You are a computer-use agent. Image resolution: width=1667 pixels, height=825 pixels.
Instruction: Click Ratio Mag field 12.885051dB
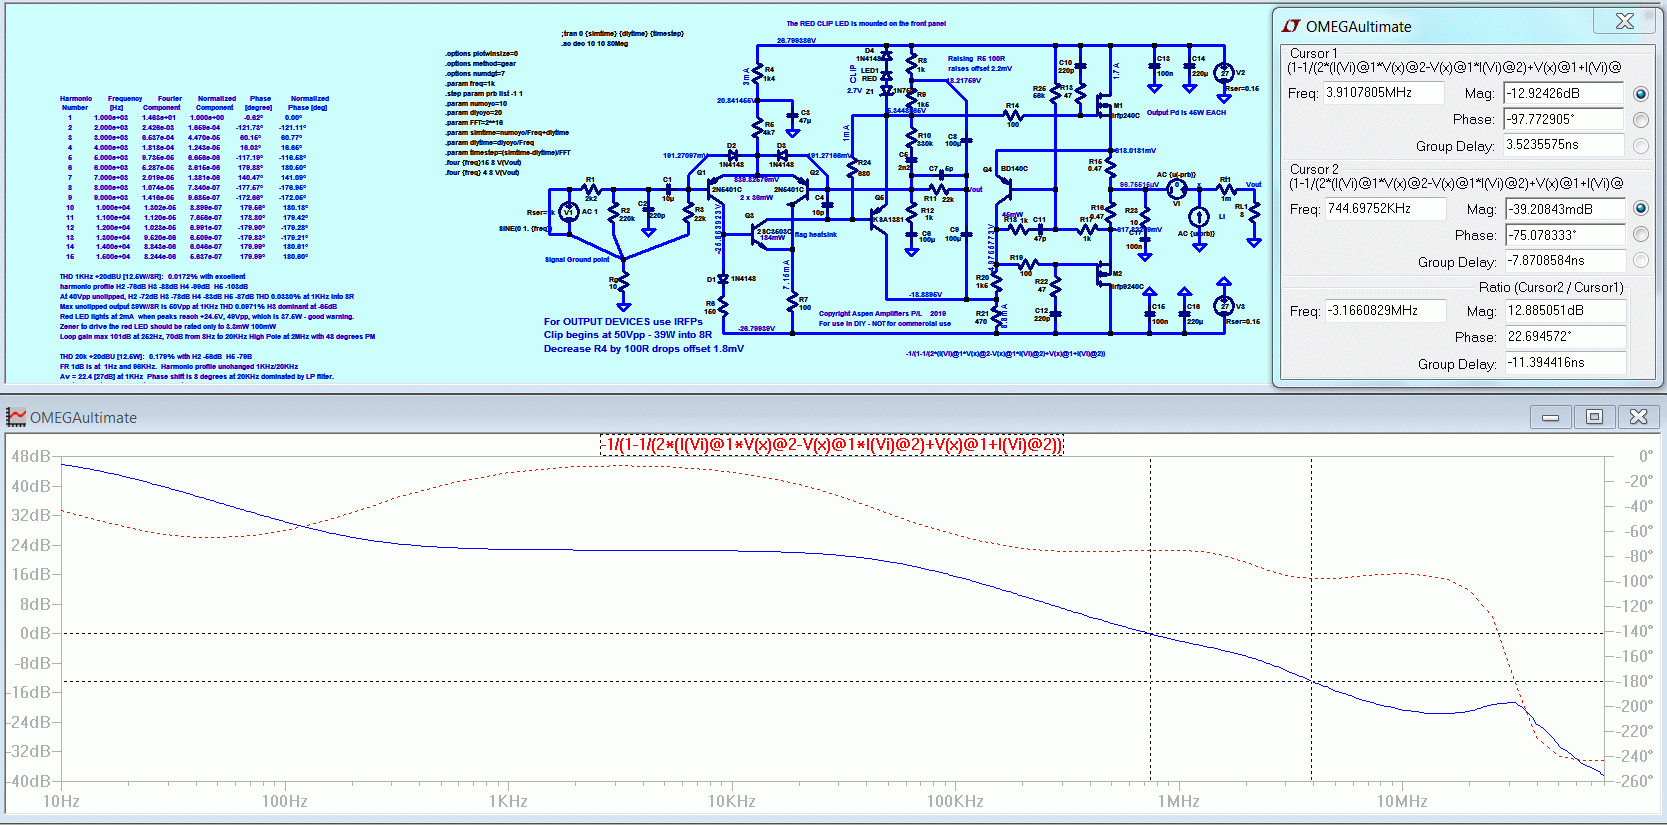[1565, 311]
